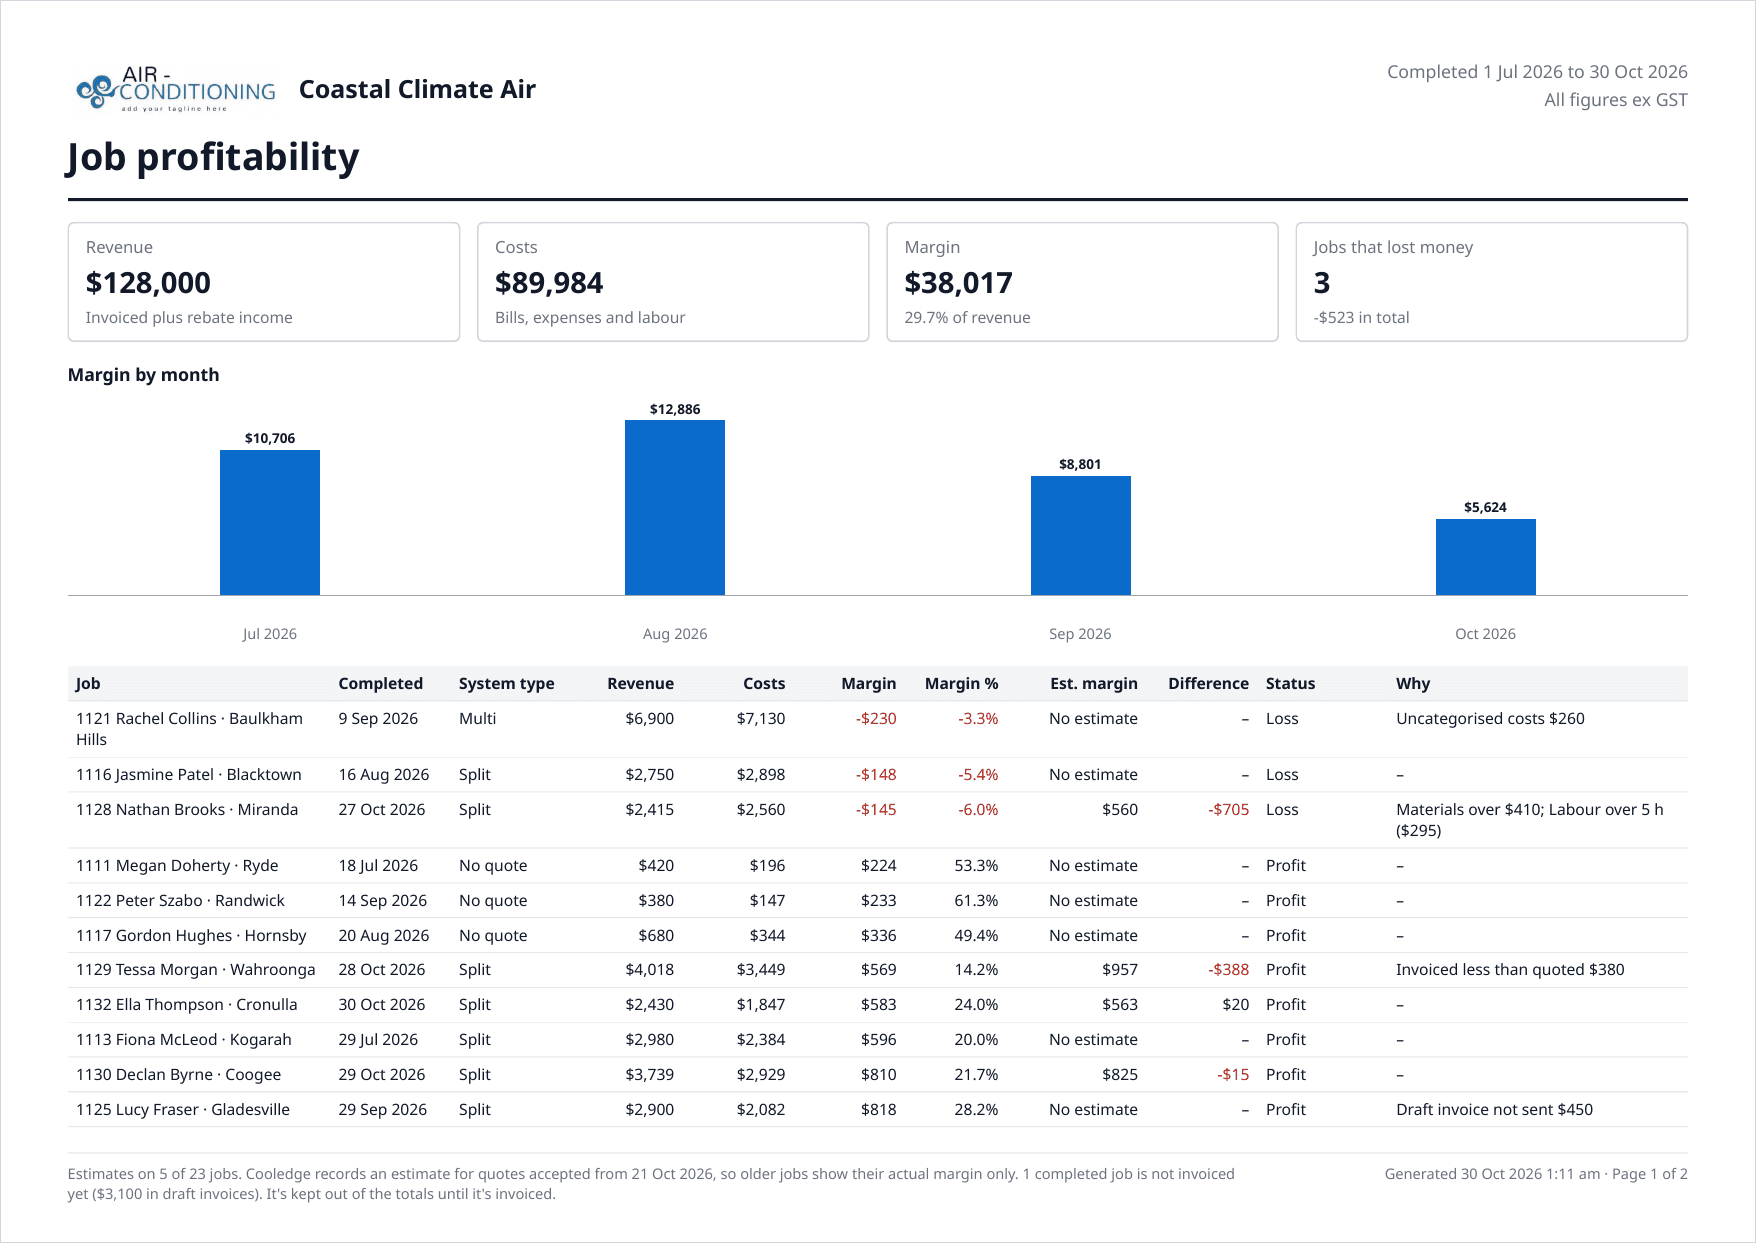Click the Completed column header
This screenshot has width=1756, height=1243.
[x=380, y=683]
